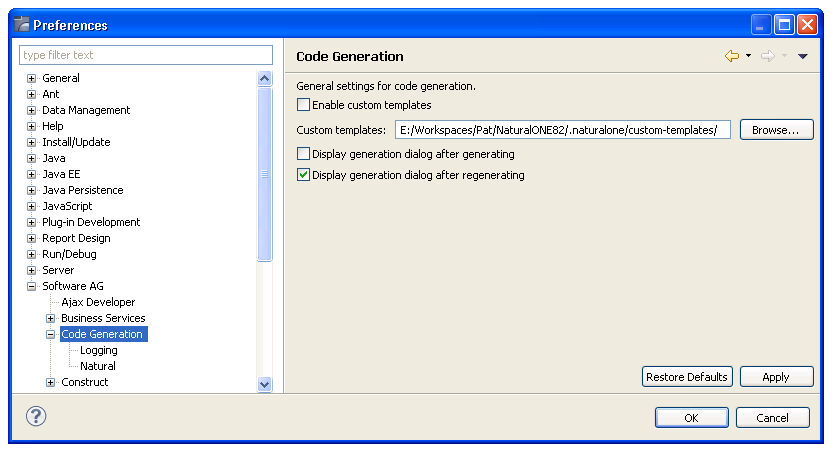The height and width of the screenshot is (454, 833).
Task: Expand the Business Services node
Action: coord(51,318)
